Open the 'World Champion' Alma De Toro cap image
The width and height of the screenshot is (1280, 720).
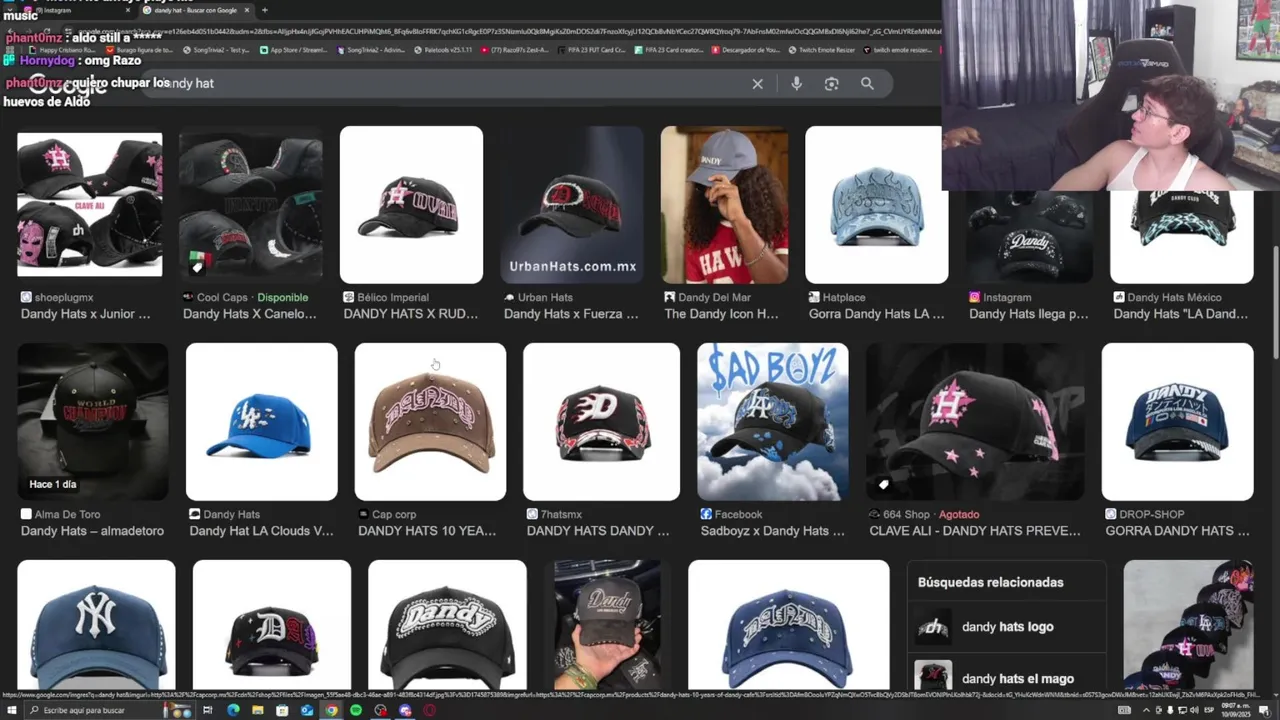[93, 421]
